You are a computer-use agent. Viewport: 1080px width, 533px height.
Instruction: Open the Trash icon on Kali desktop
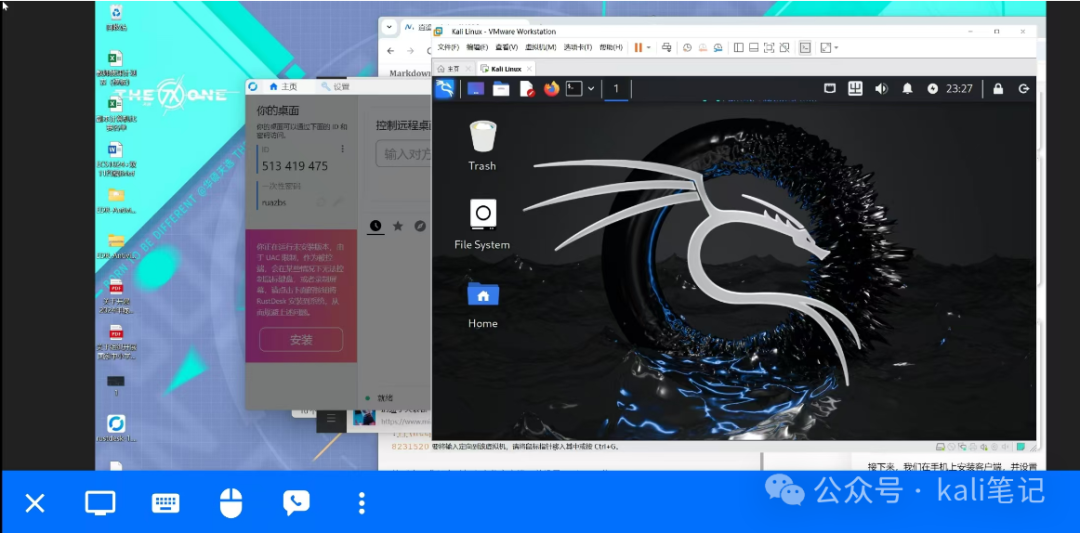[x=482, y=145]
